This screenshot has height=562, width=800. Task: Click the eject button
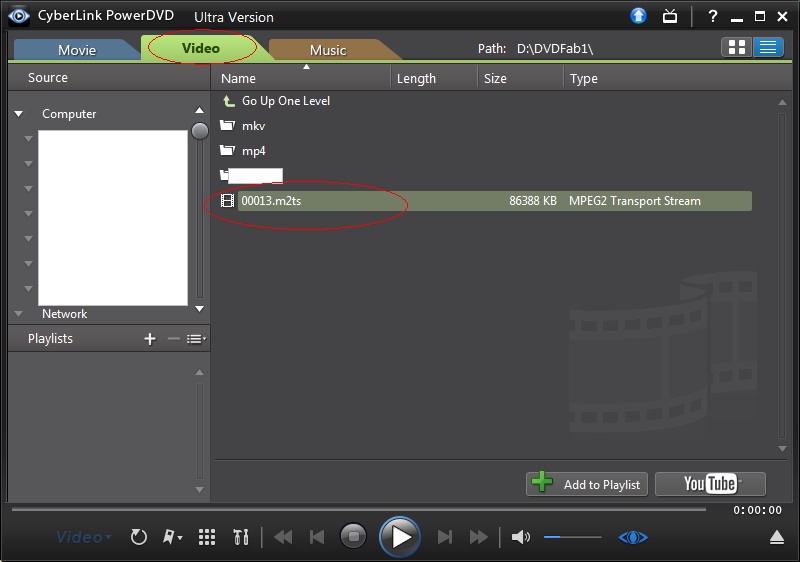tap(777, 537)
